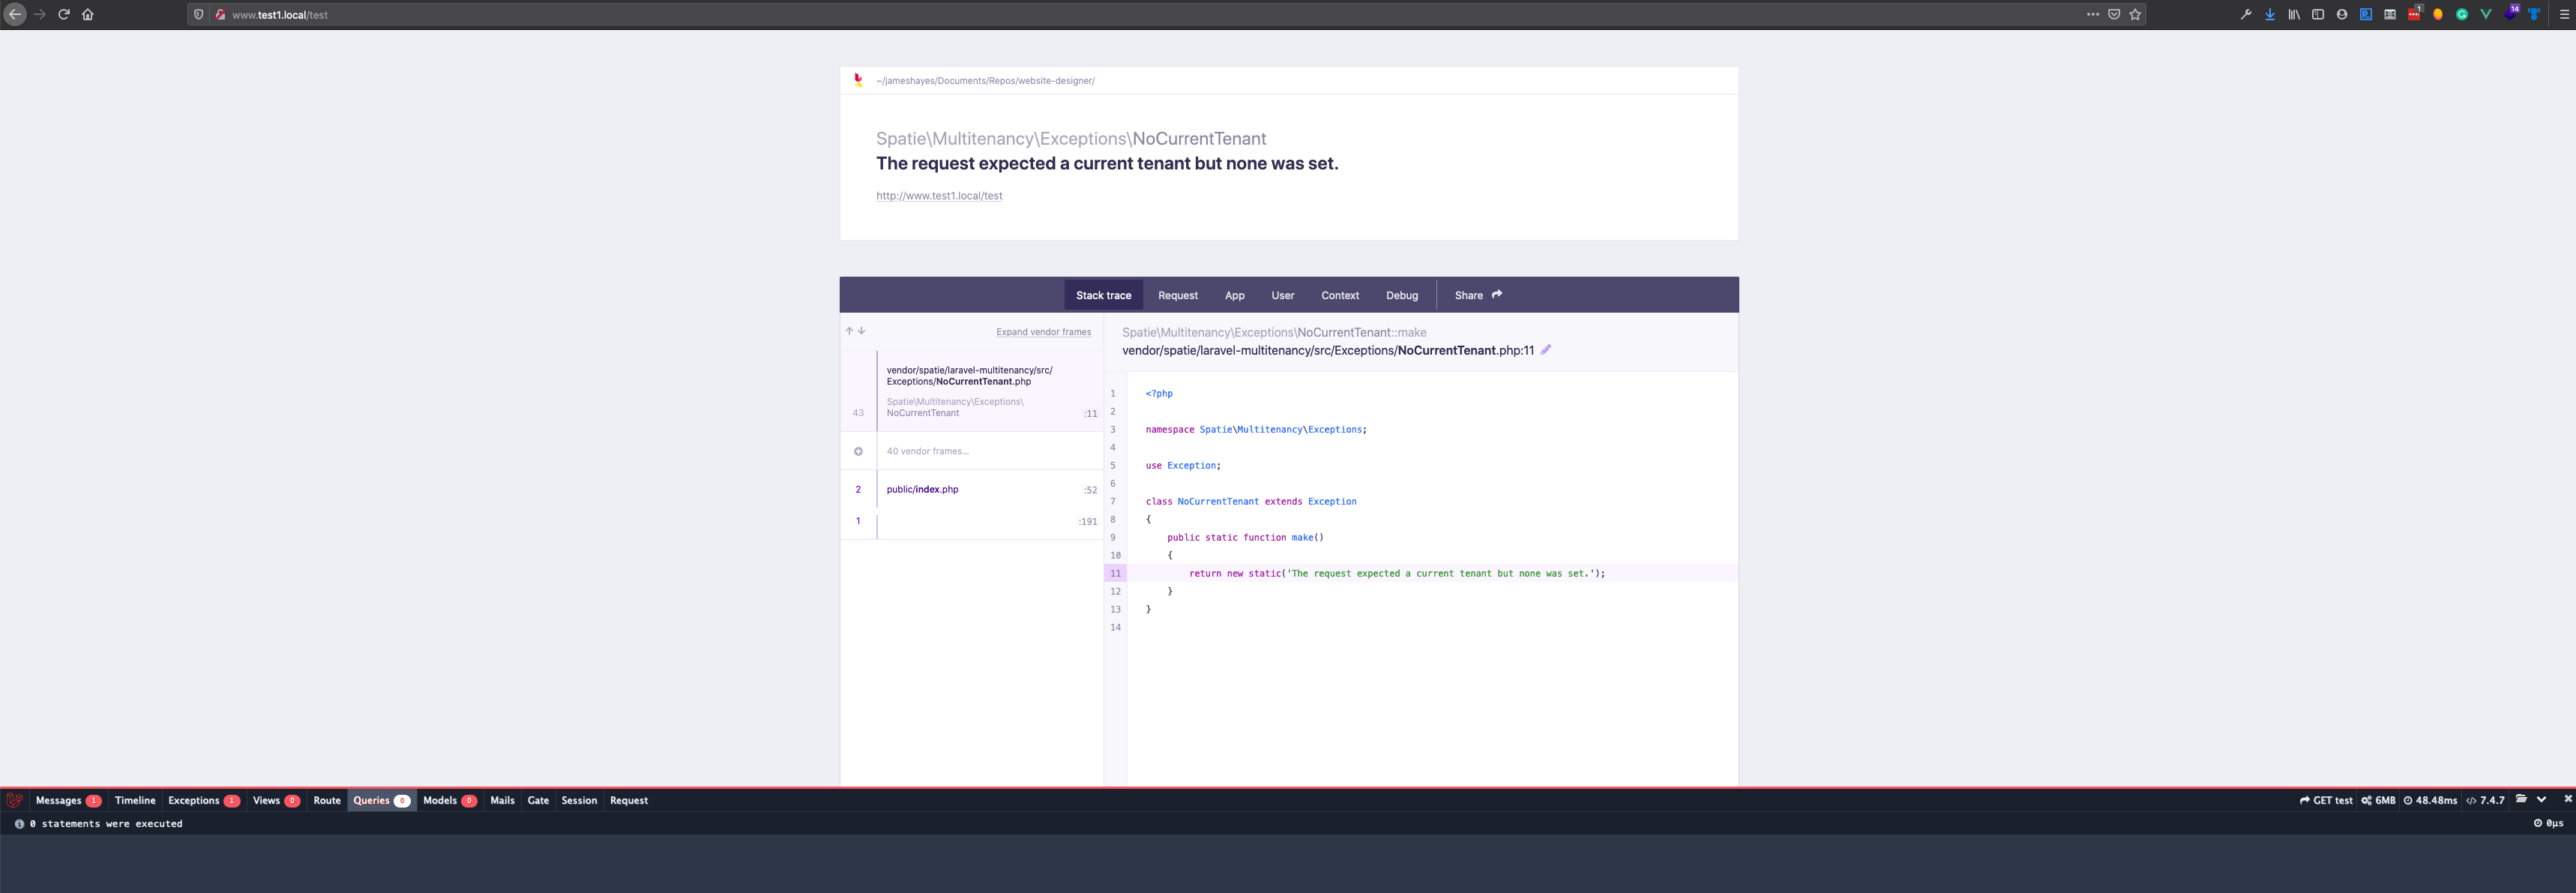Viewport: 2576px width, 893px height.
Task: Click the Downloads arrow icon in browser toolbar
Action: 2270,14
